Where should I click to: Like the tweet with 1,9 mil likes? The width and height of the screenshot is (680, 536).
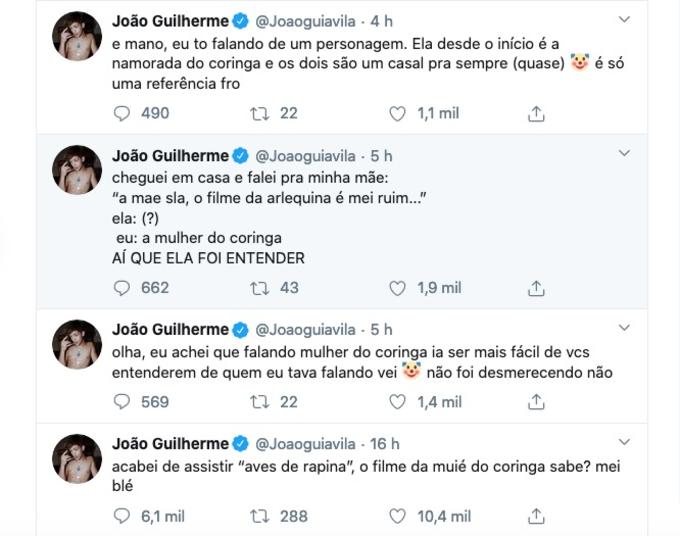coord(397,288)
